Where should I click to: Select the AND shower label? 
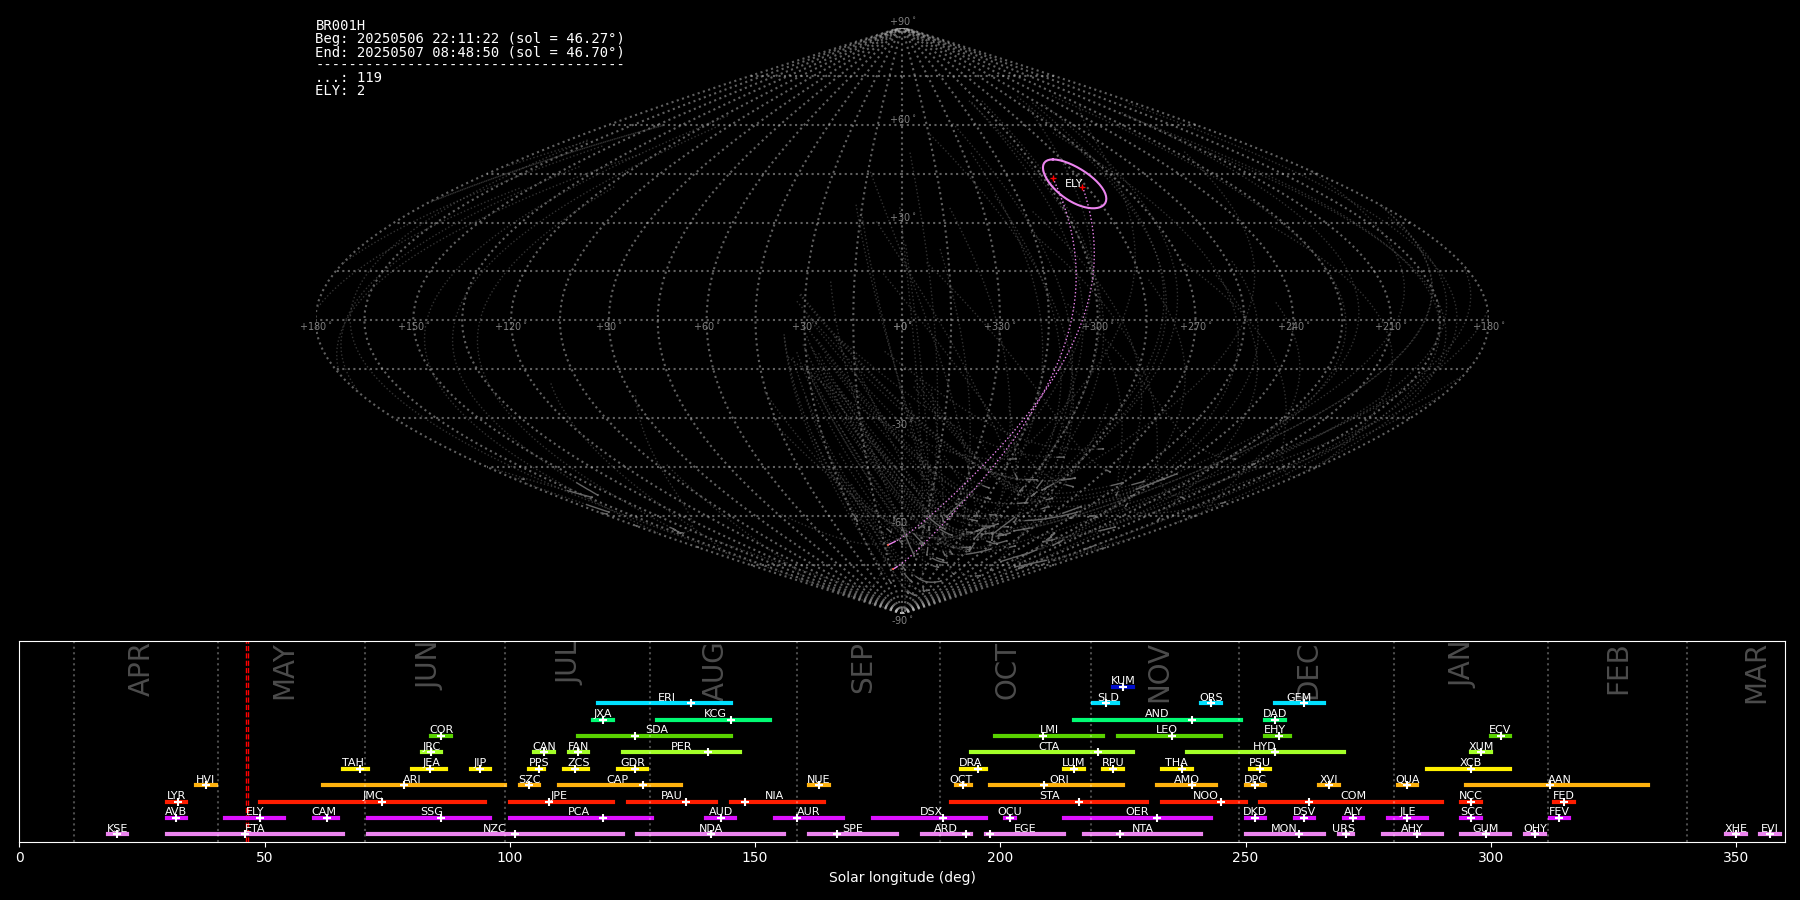pyautogui.click(x=1157, y=713)
